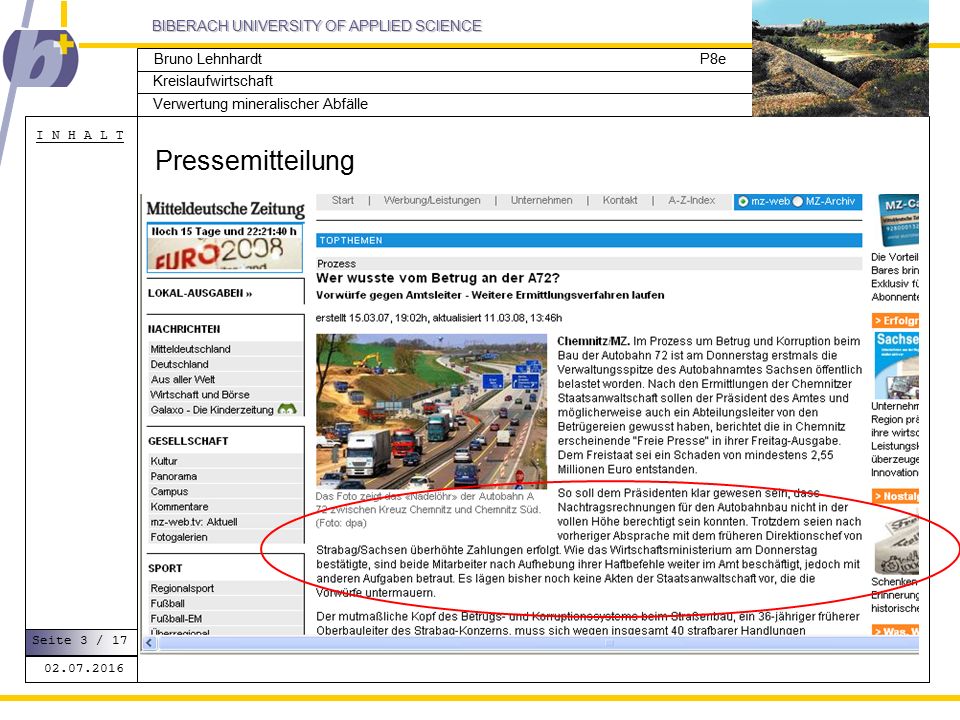This screenshot has height=720, width=960.
Task: Click the TOPTHEMEN section header
Action: click(589, 241)
